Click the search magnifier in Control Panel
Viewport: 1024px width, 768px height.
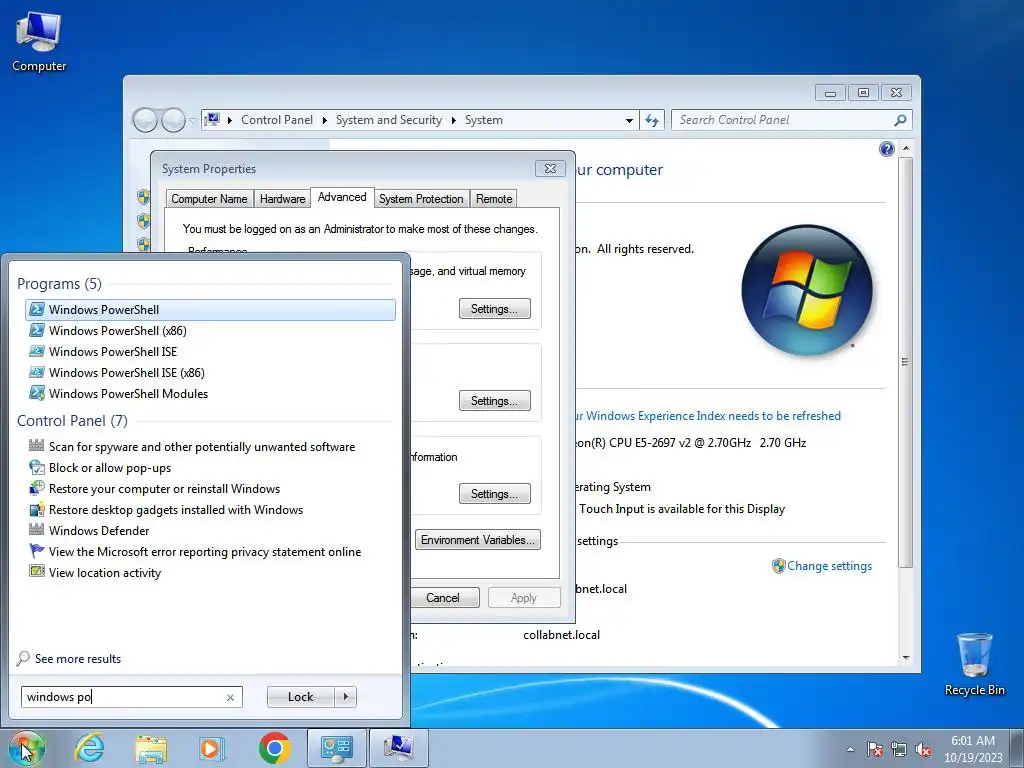pyautogui.click(x=901, y=120)
